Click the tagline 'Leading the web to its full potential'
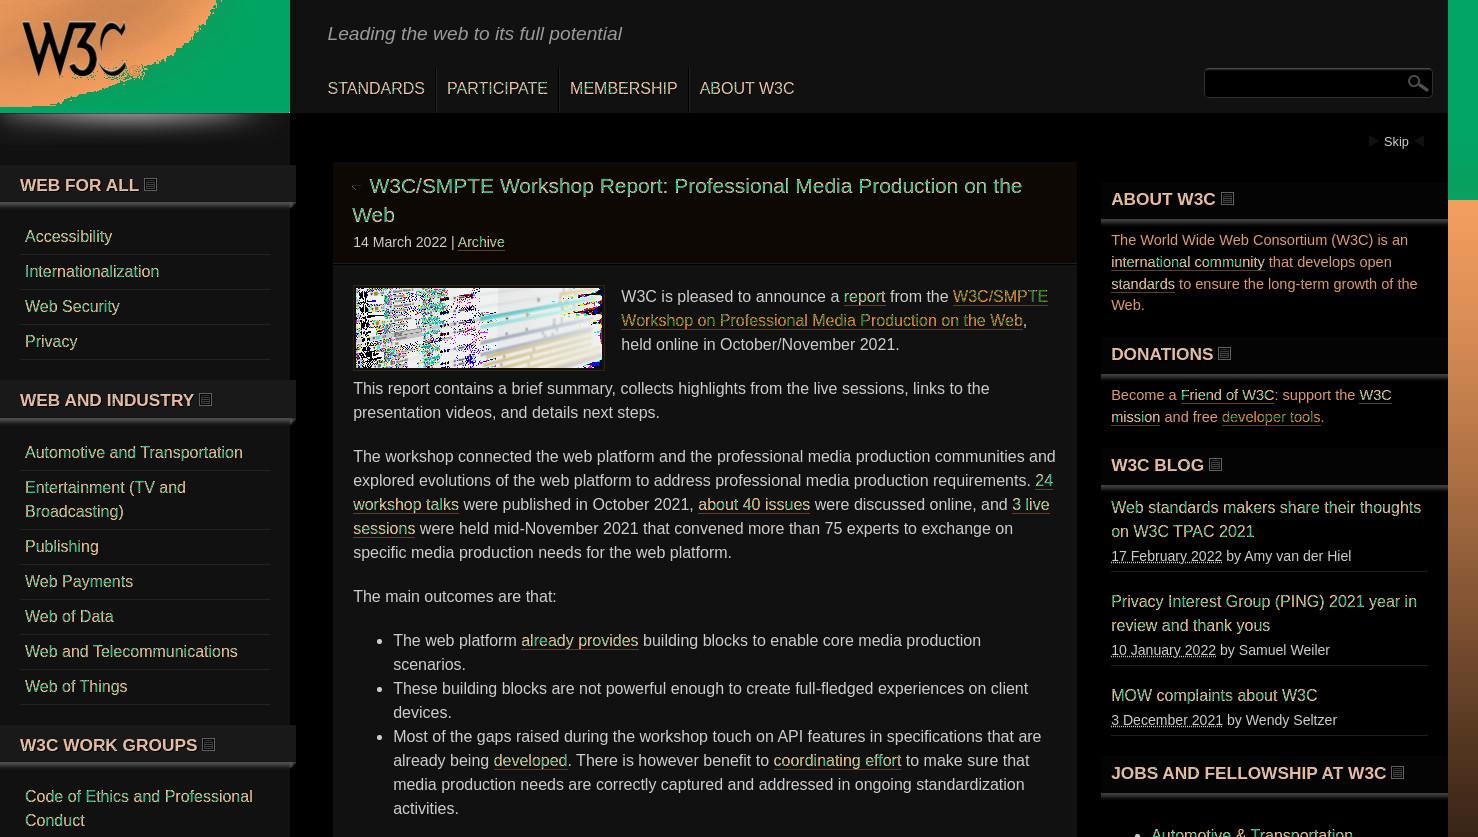Viewport: 1478px width, 837px height. tap(475, 34)
